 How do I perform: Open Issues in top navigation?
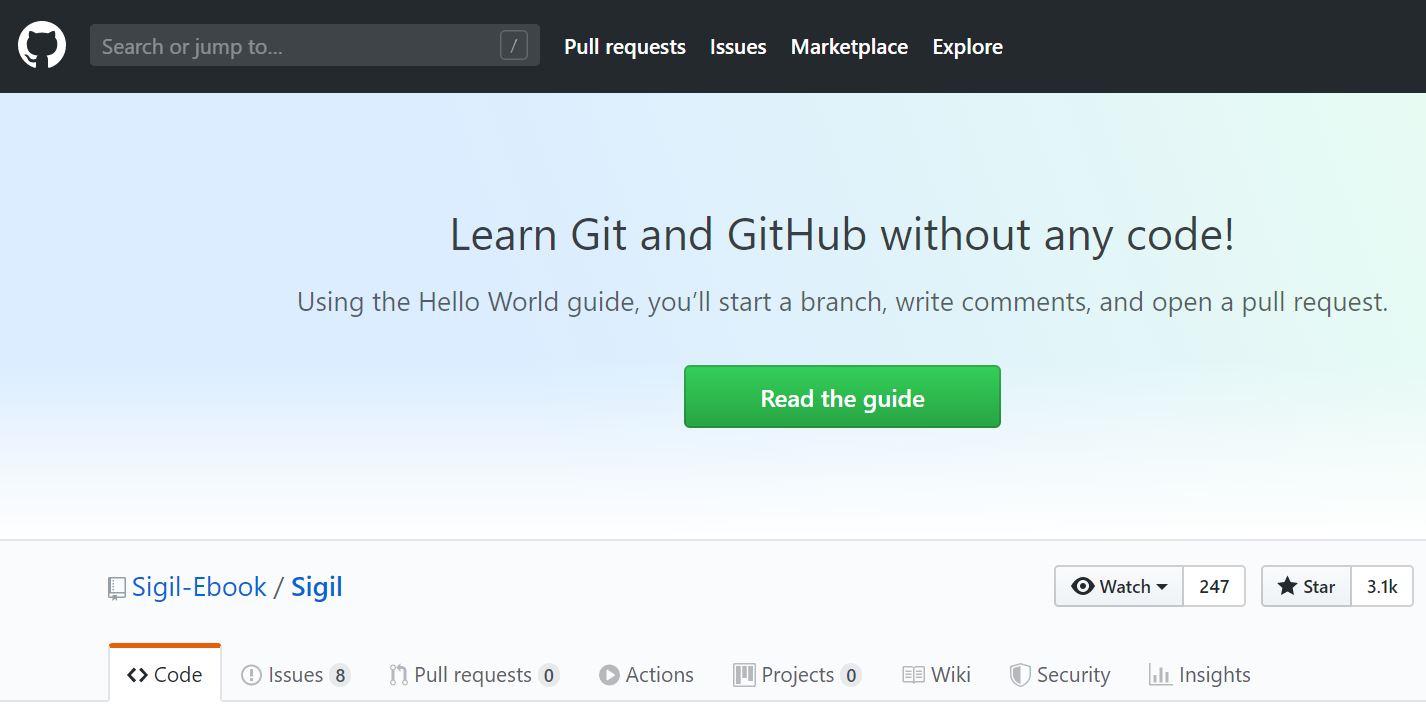[738, 47]
